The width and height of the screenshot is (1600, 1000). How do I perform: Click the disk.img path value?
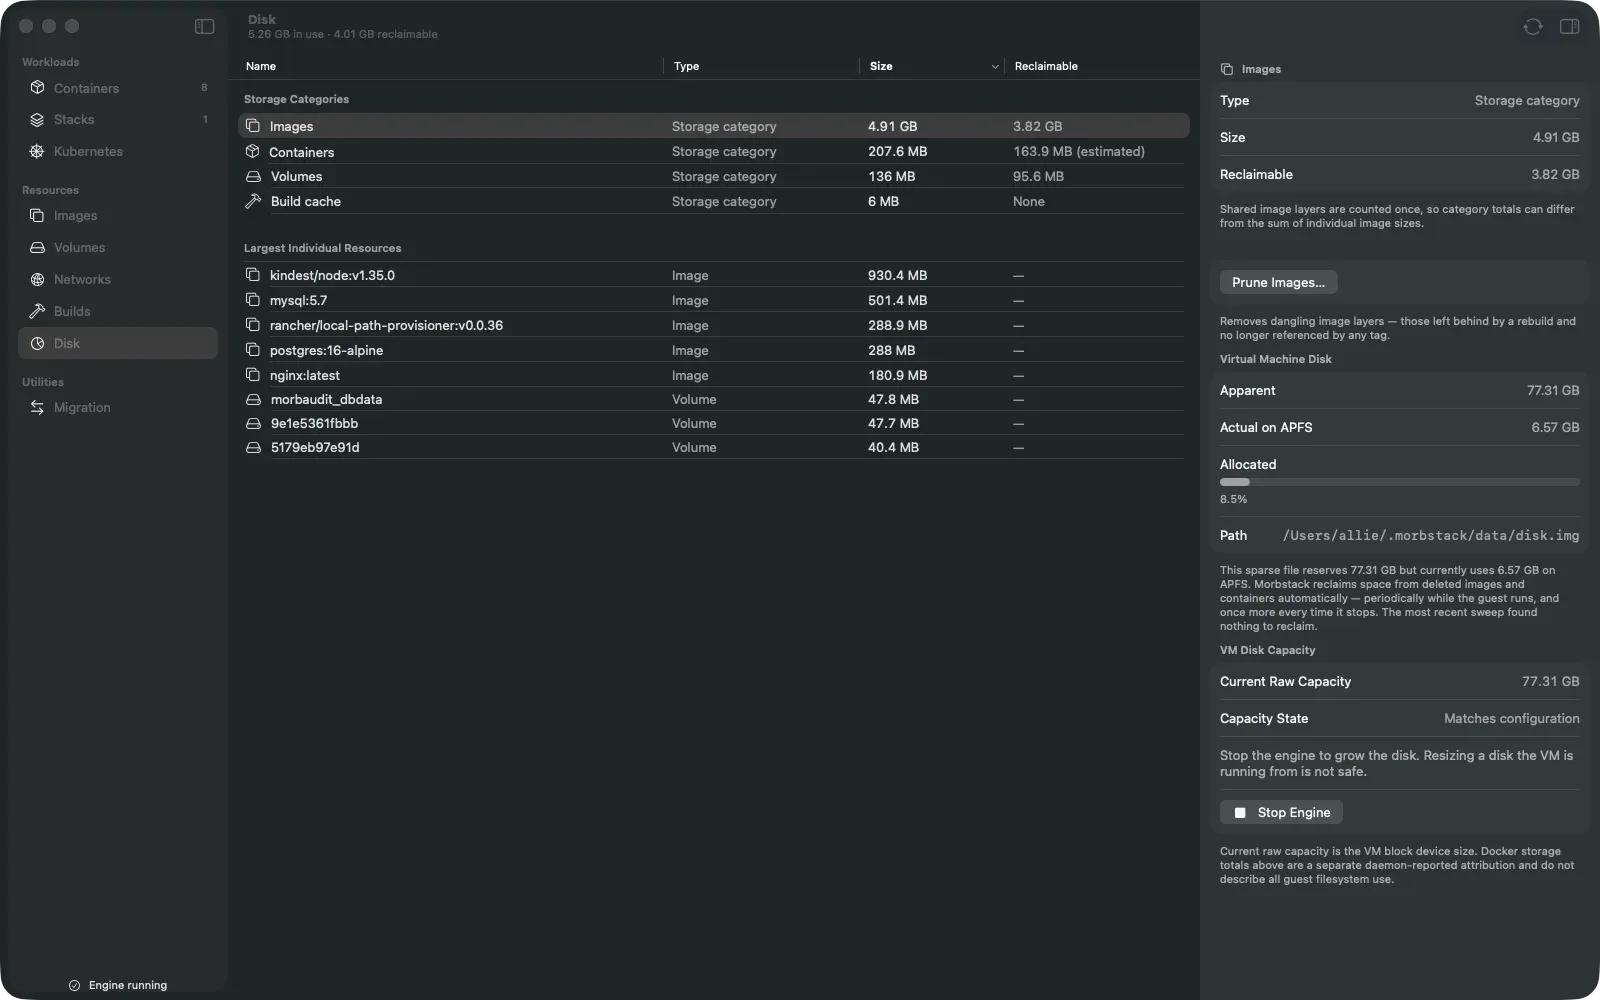pos(1431,535)
